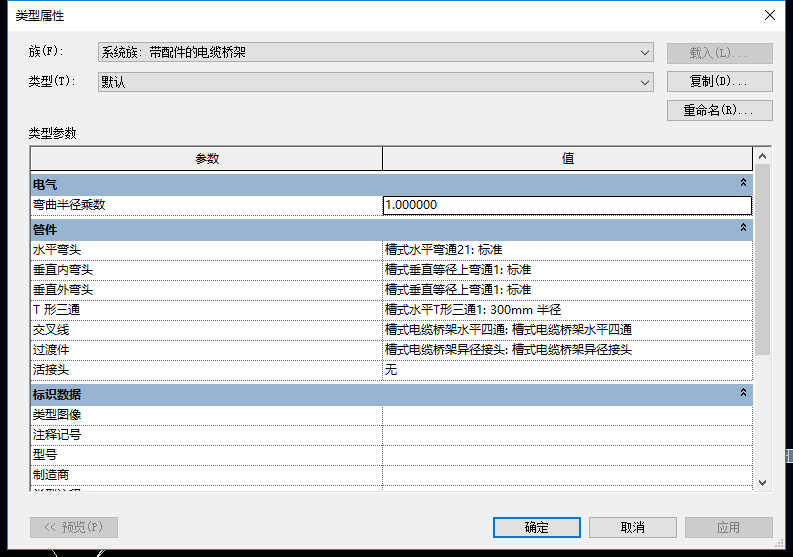Close the 类型属性 dialog
The image size is (793, 557).
click(x=770, y=15)
